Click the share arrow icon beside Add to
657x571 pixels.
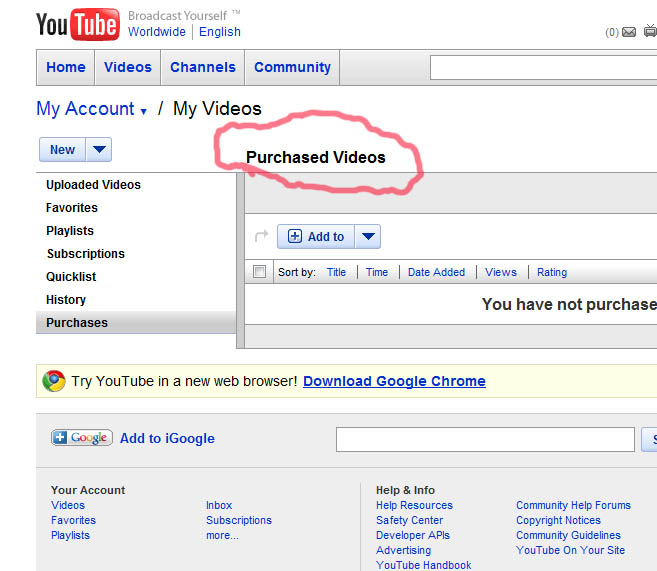261,236
